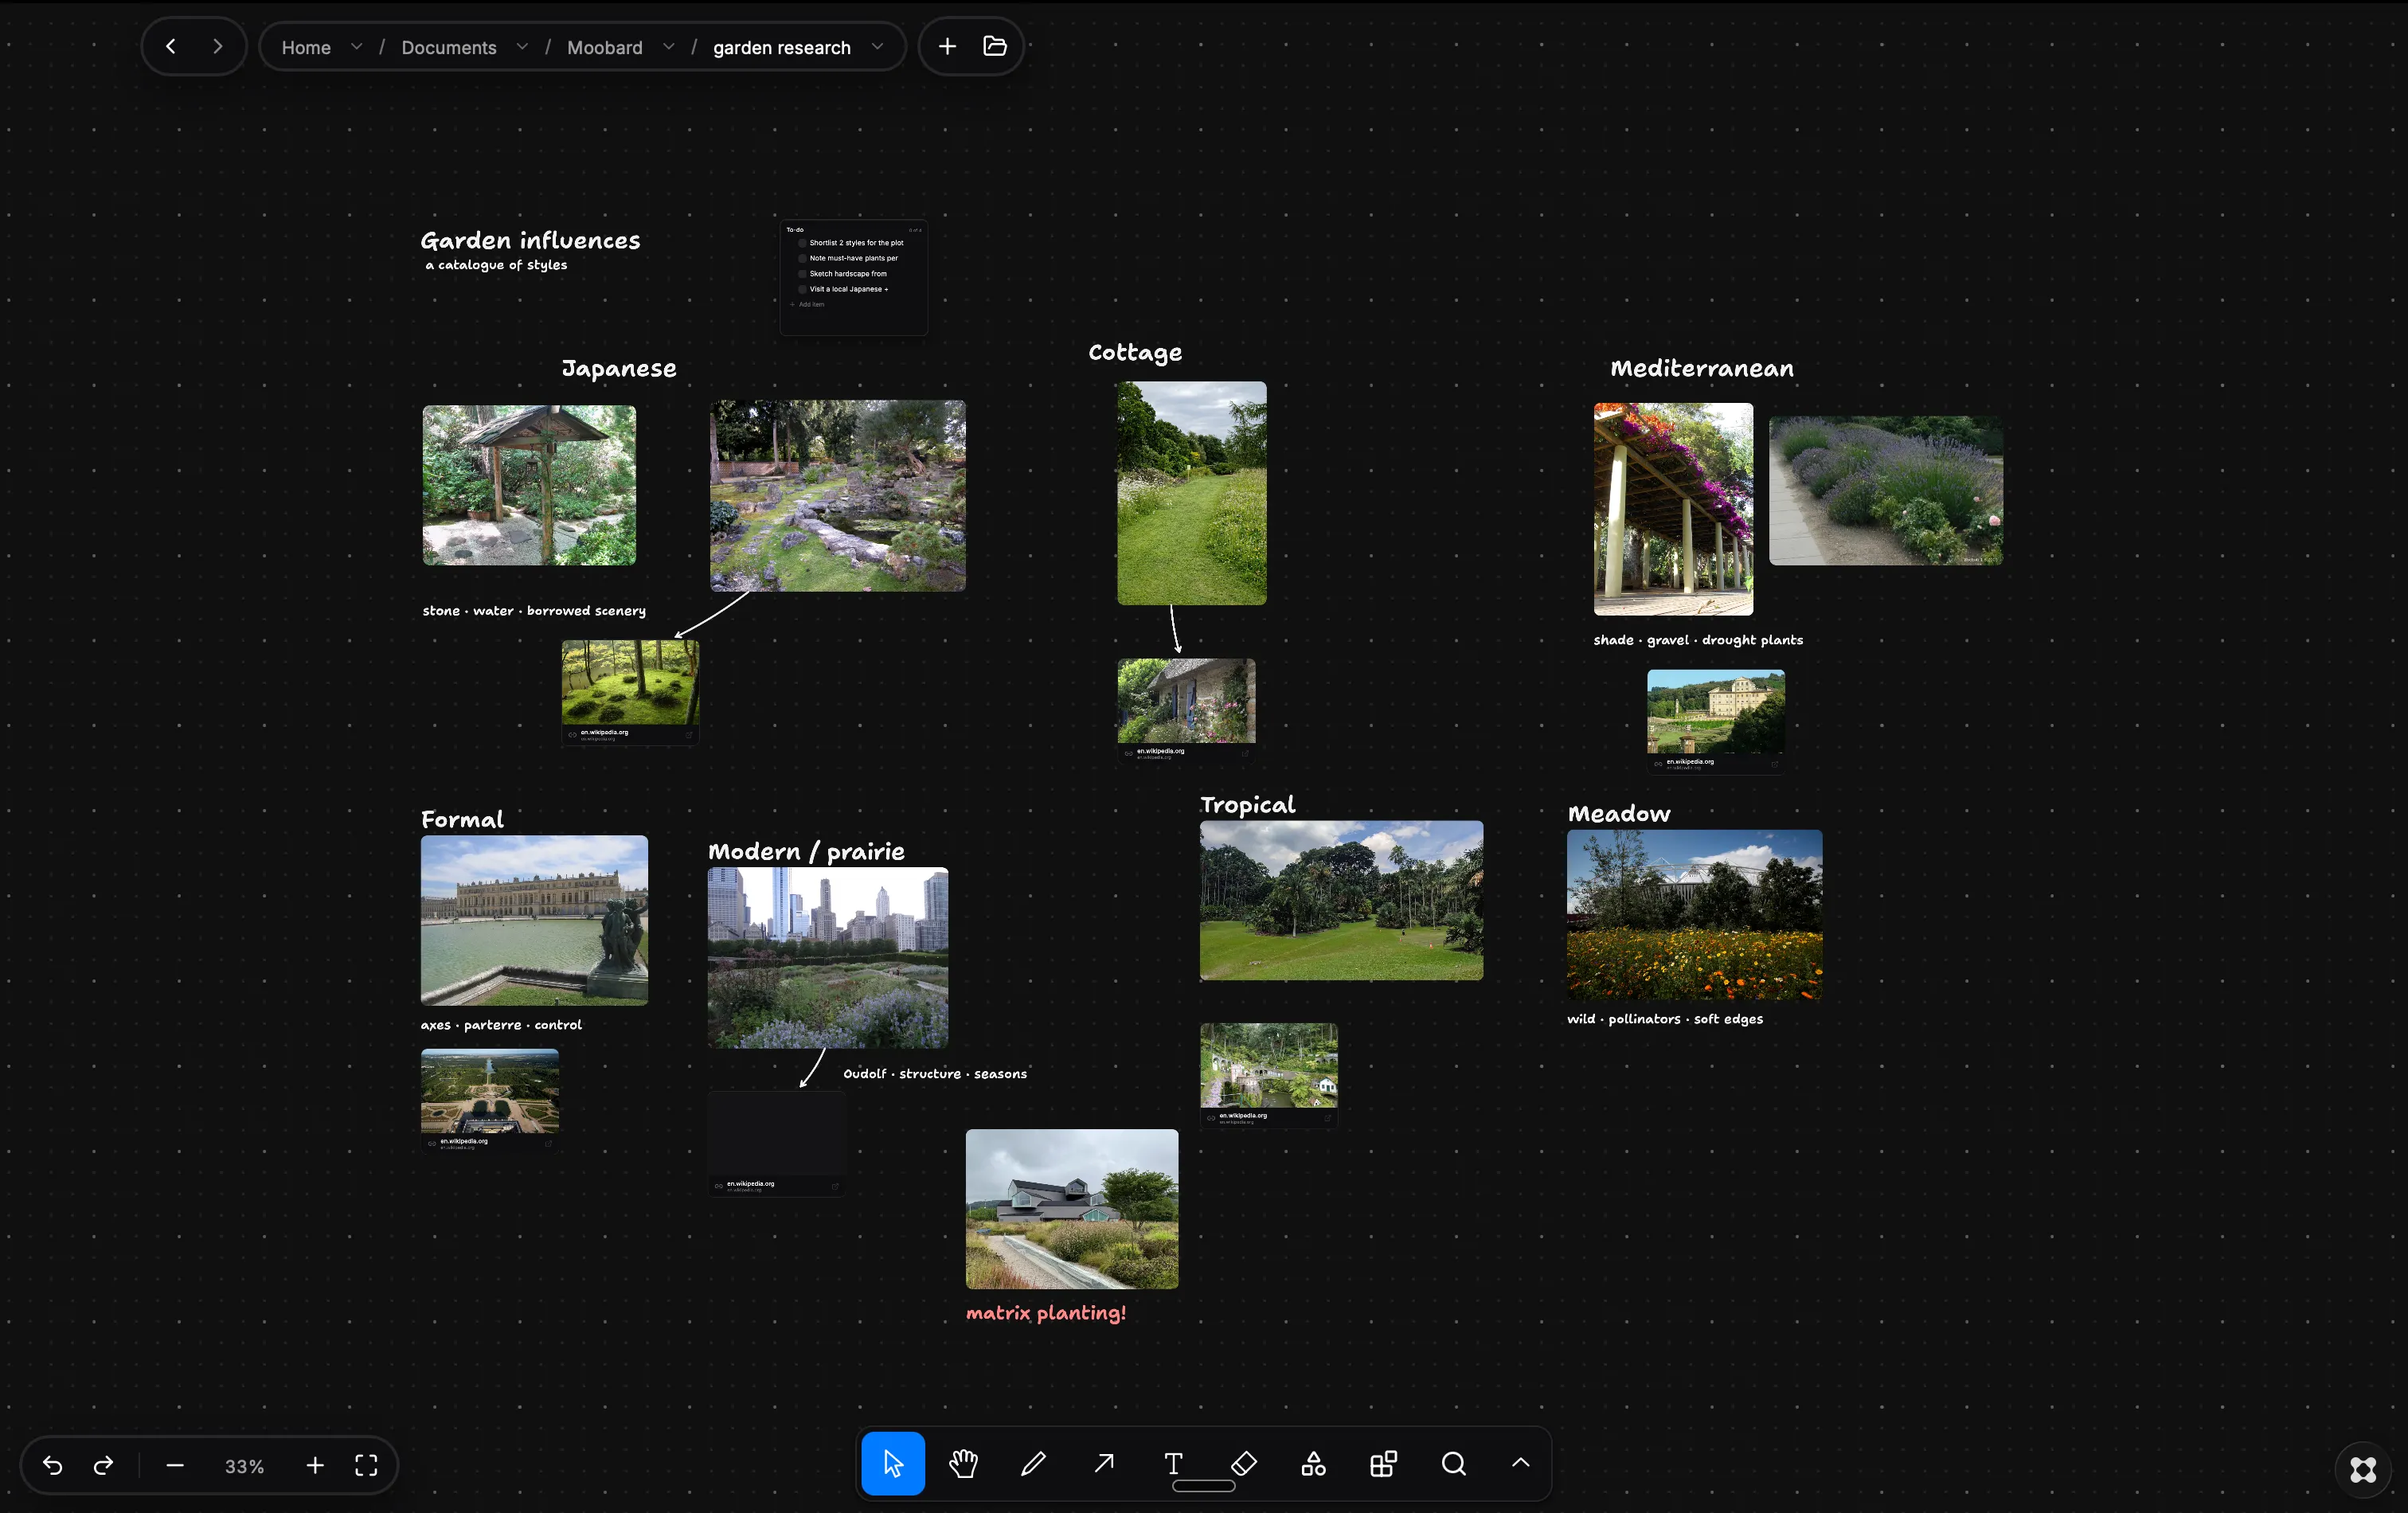
Task: Open en.wikipedia.org link under cottage image
Action: [x=1161, y=751]
